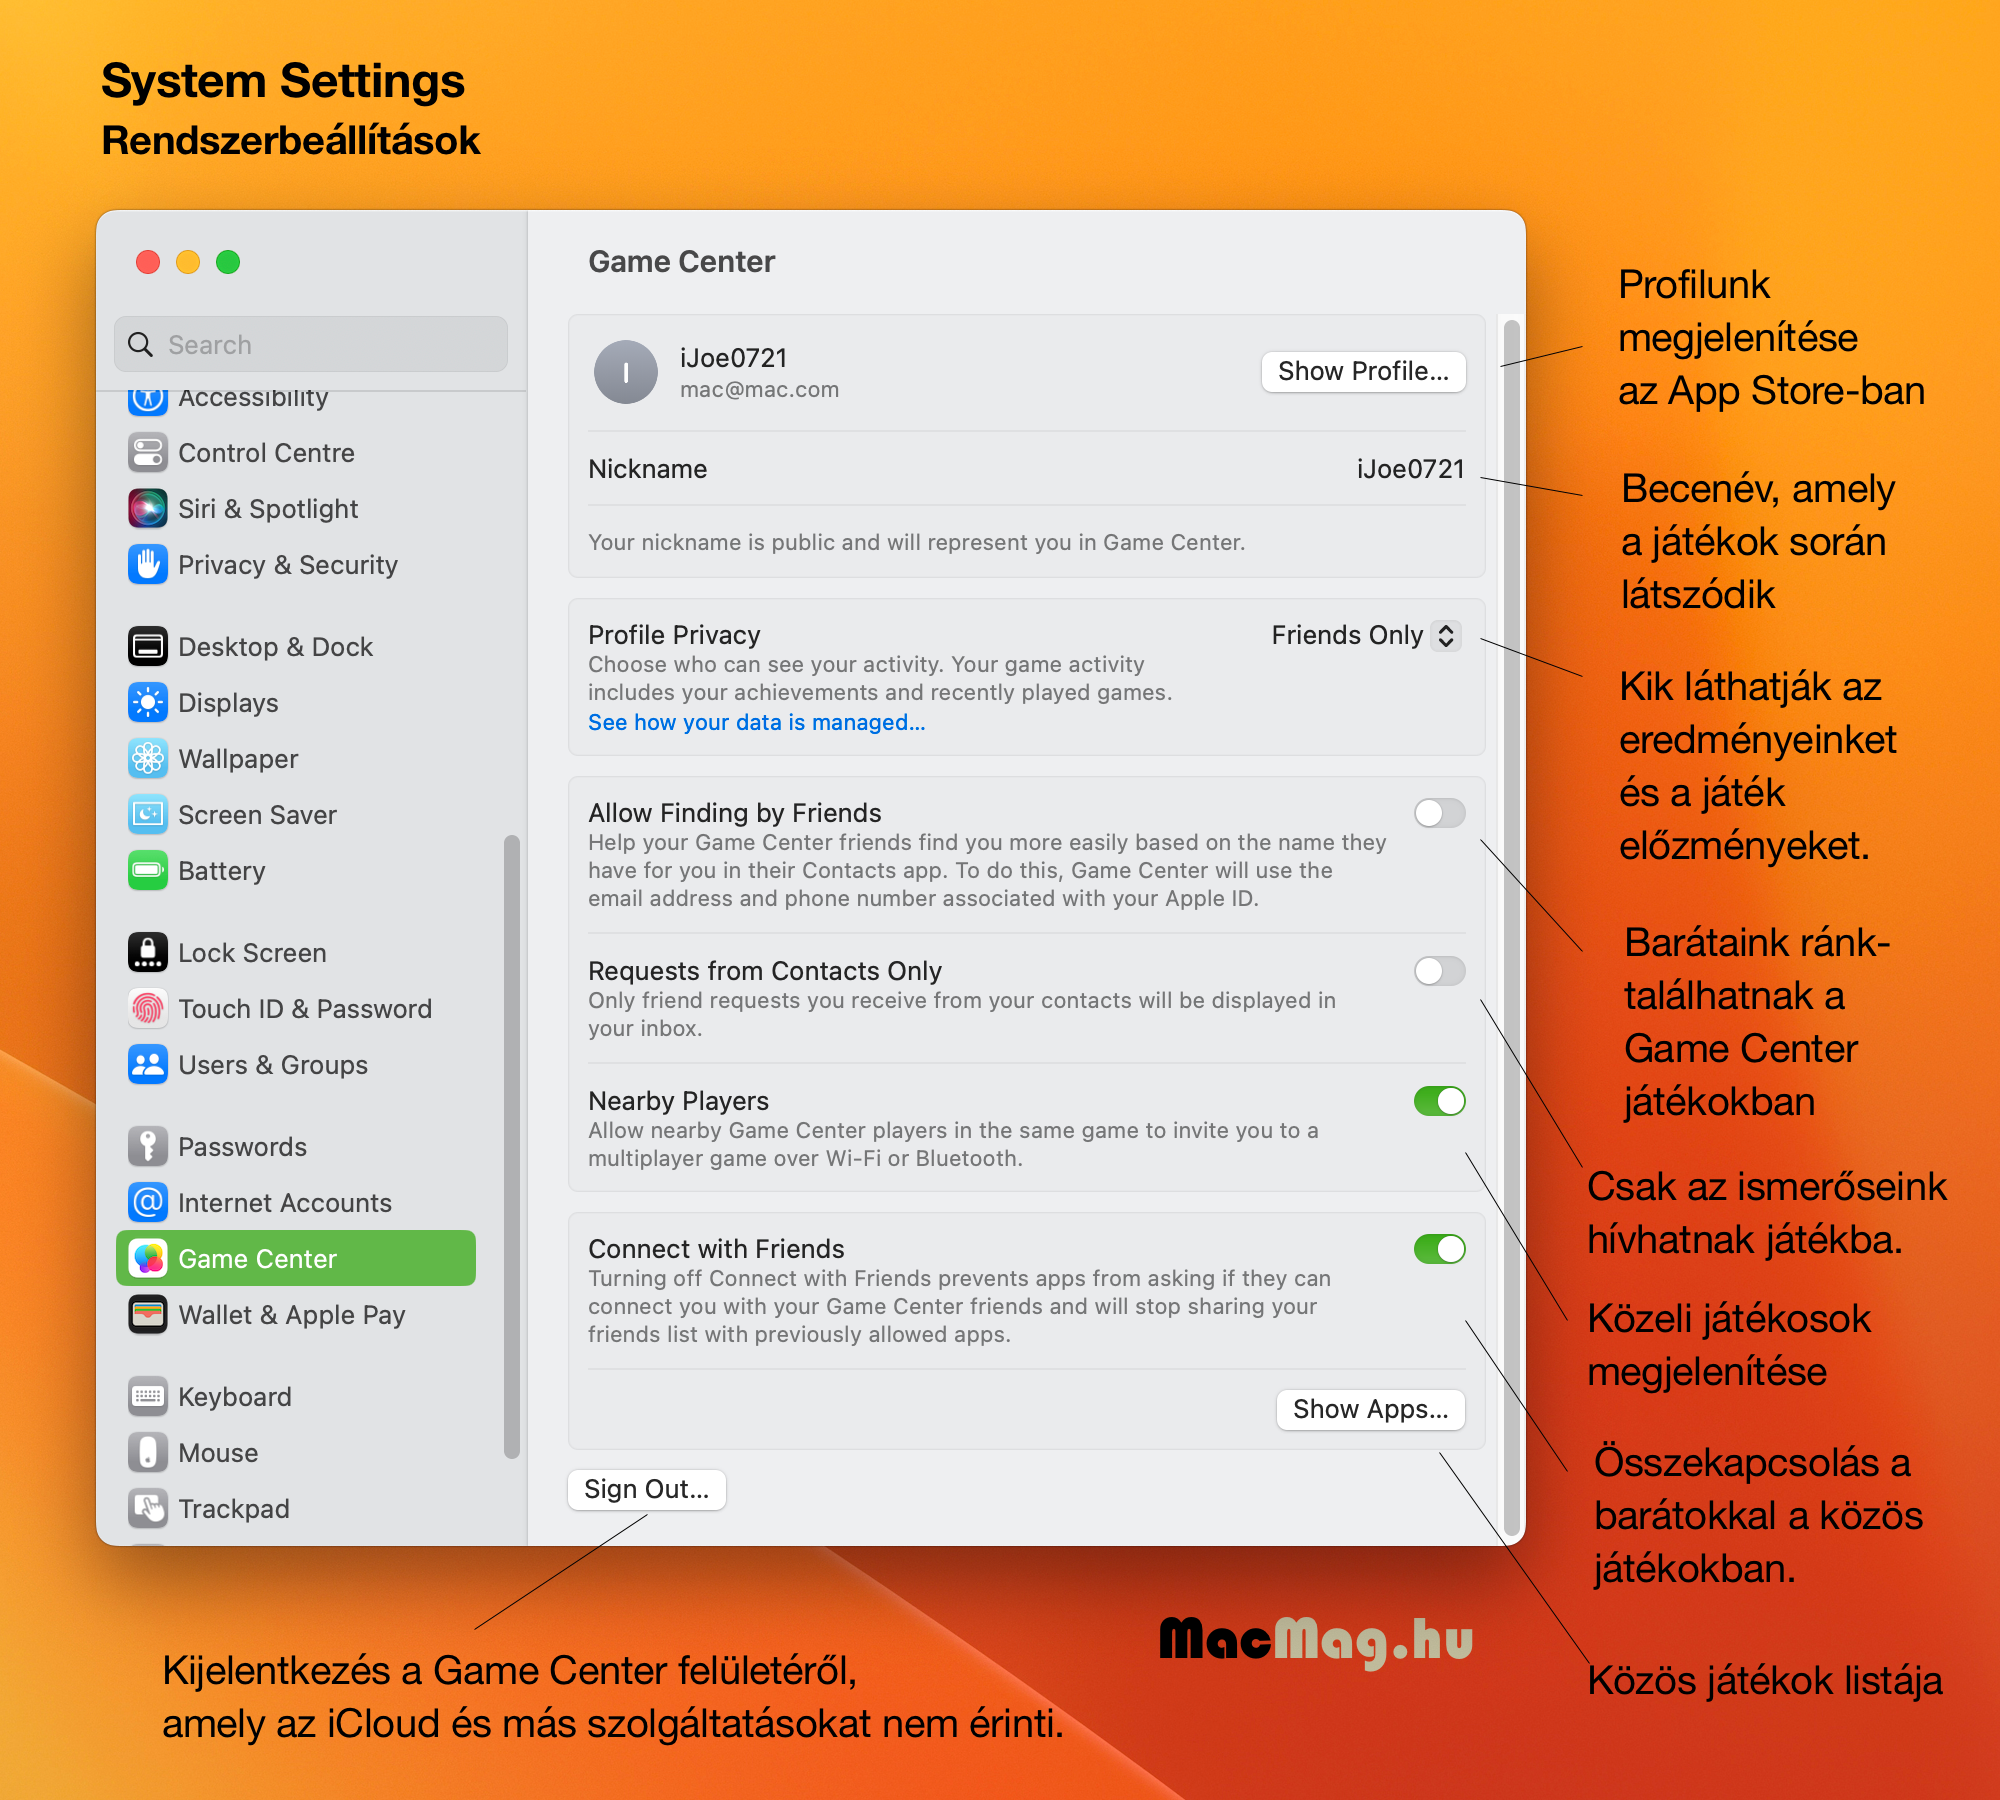Viewport: 2000px width, 1800px height.
Task: Click the Privacy & Security hand icon
Action: coord(148,565)
